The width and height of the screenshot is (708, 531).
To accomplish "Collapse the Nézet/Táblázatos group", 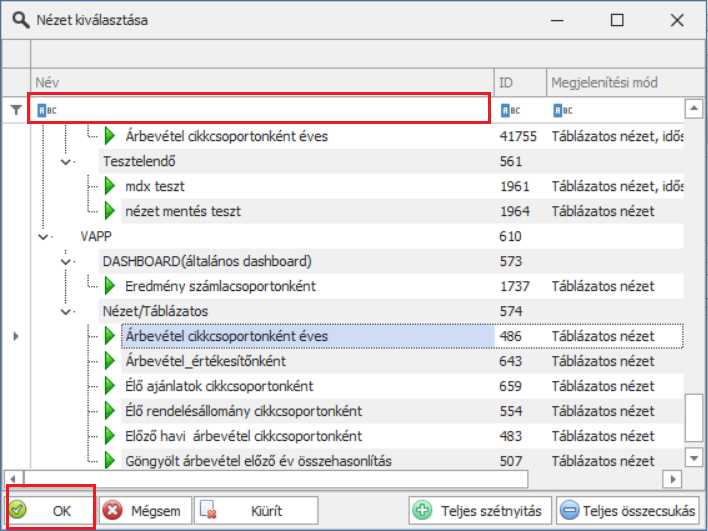I will tap(66, 311).
